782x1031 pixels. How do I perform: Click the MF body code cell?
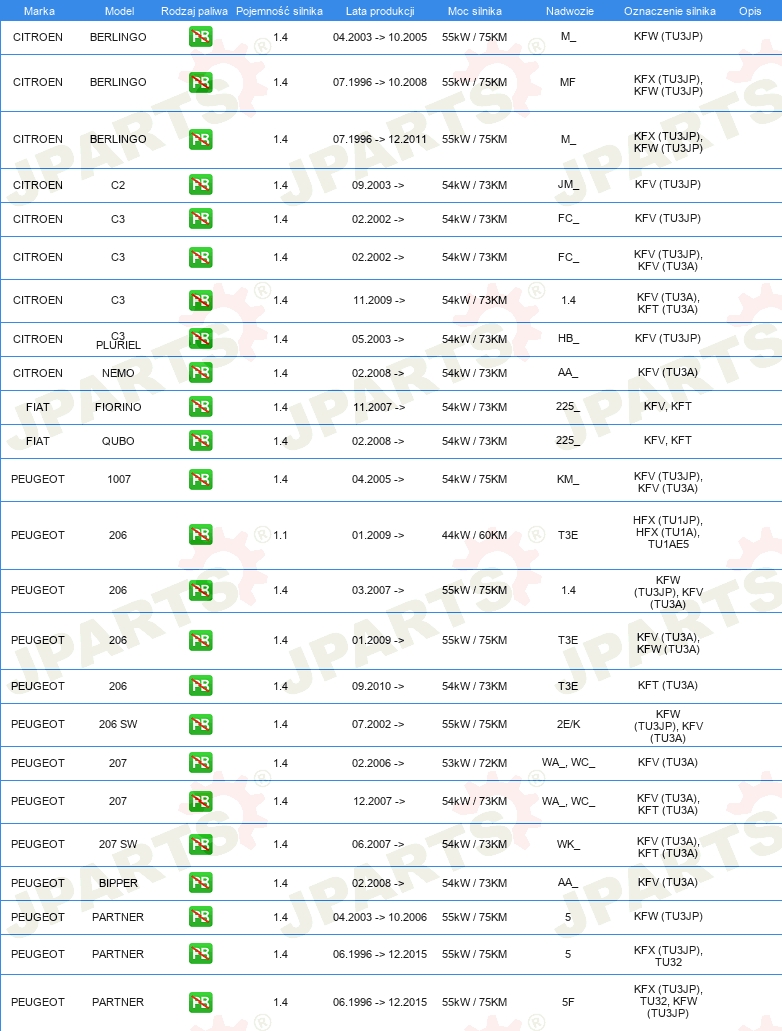tap(568, 82)
